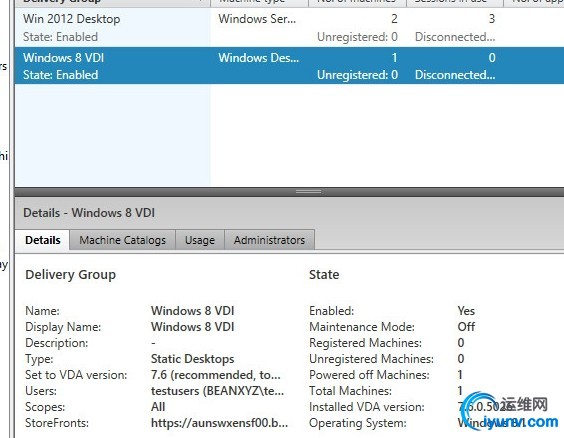
Task: Click 'Disconnected...' in Win 2012 Desktop row
Action: [x=455, y=37]
